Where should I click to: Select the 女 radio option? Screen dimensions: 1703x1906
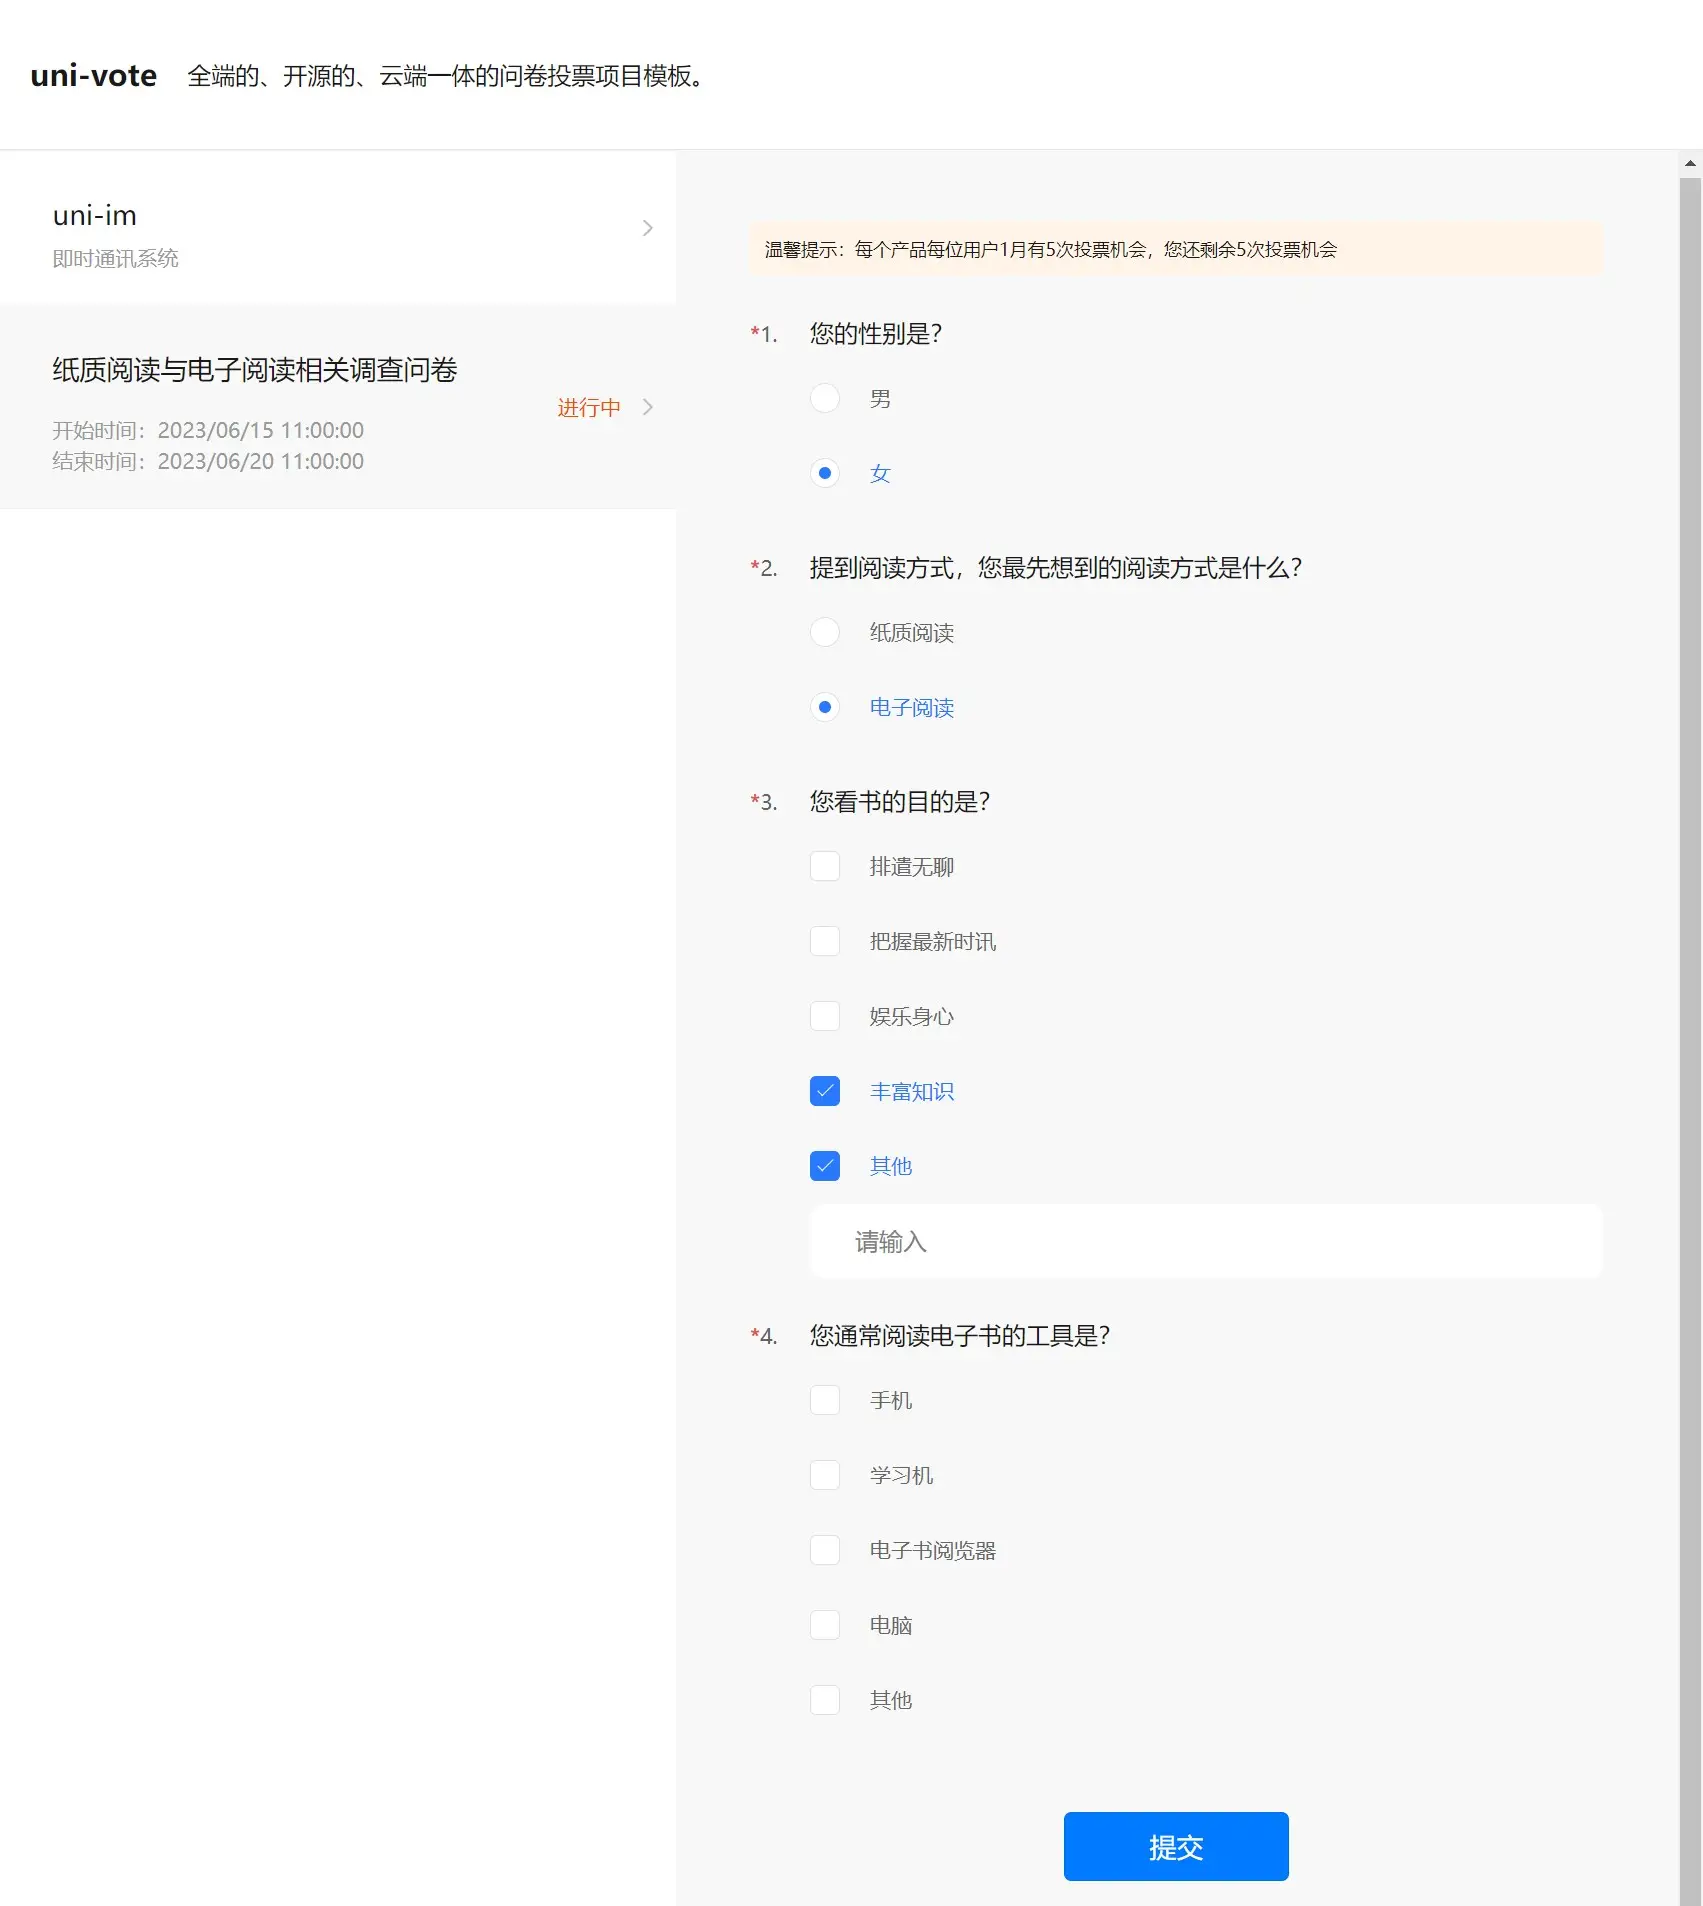825,473
